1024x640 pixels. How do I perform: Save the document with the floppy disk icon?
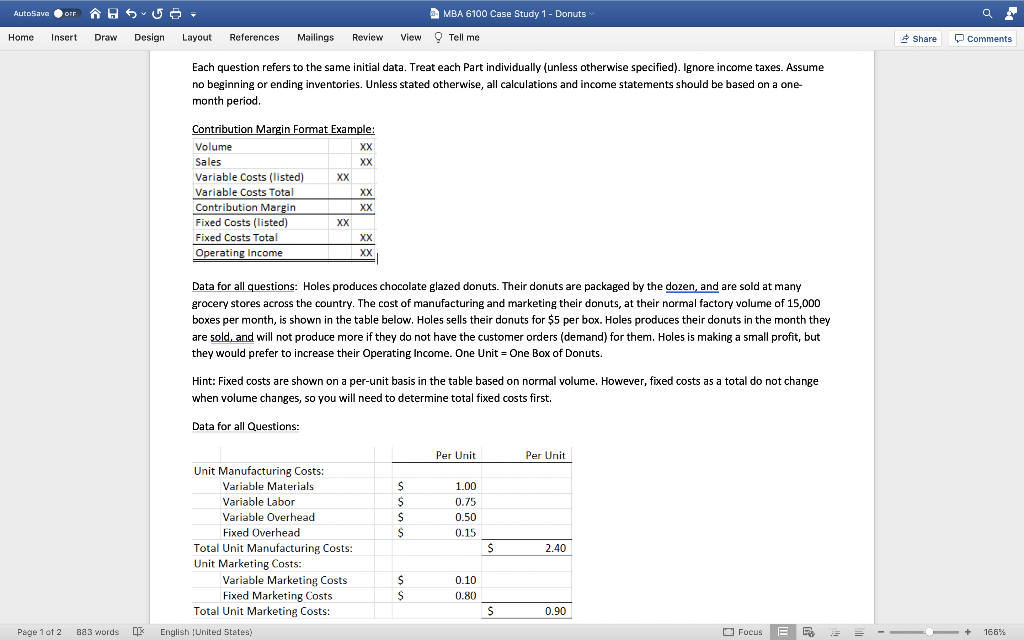[113, 14]
